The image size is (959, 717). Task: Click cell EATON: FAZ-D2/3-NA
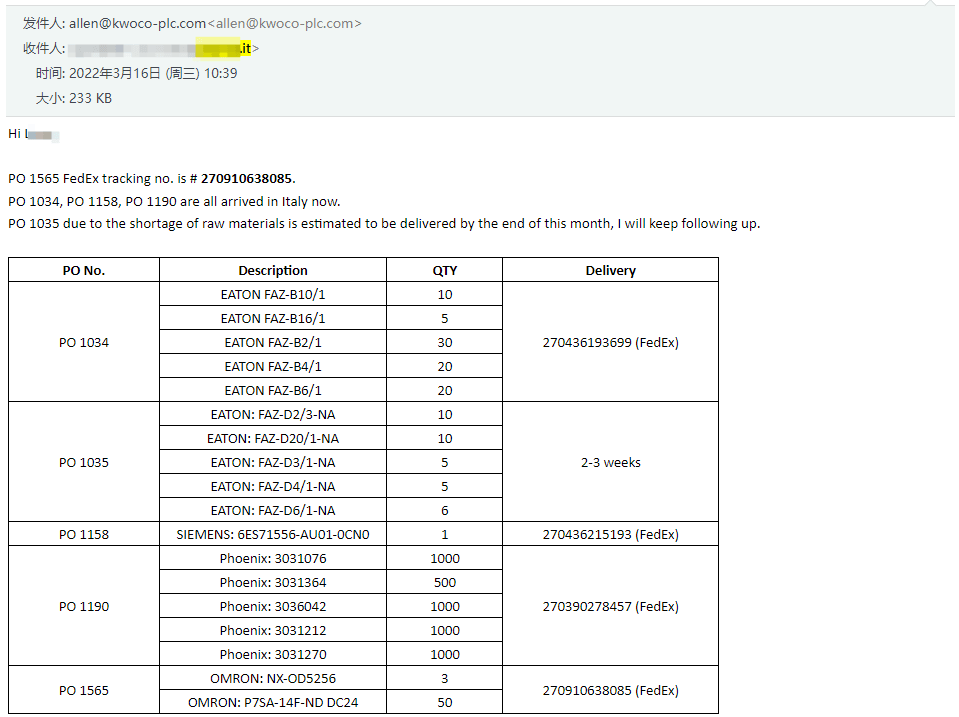(273, 414)
